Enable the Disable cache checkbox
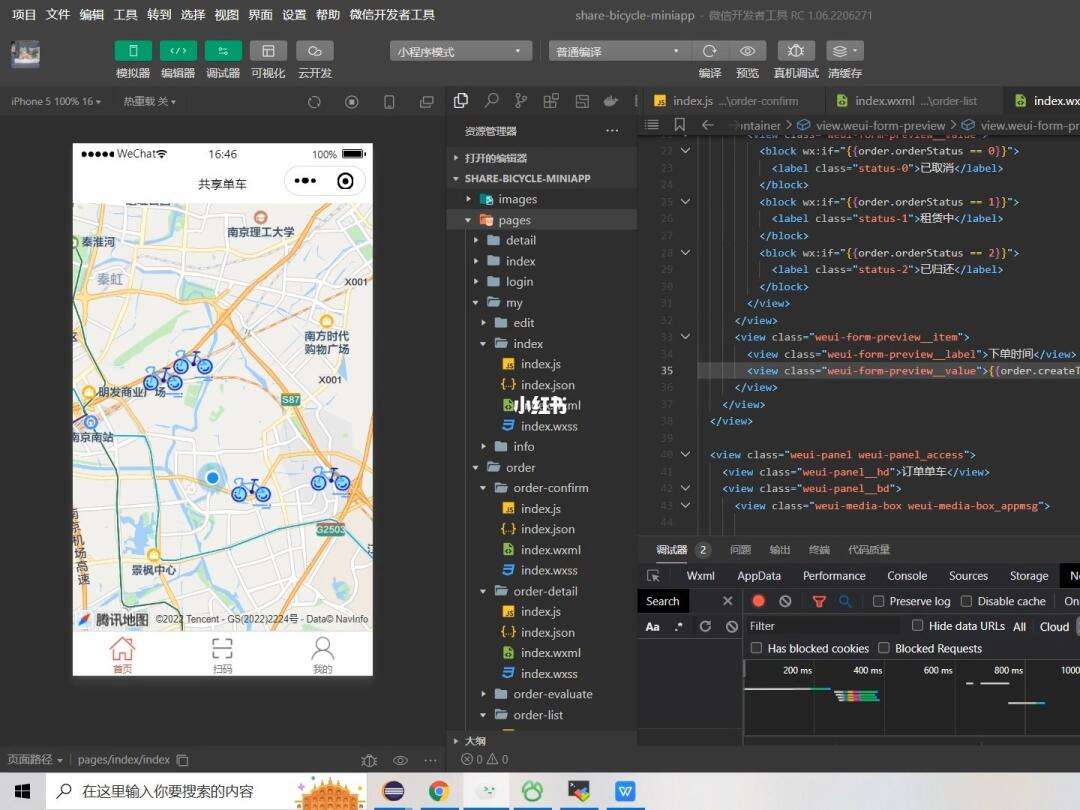This screenshot has height=810, width=1080. pyautogui.click(x=966, y=601)
